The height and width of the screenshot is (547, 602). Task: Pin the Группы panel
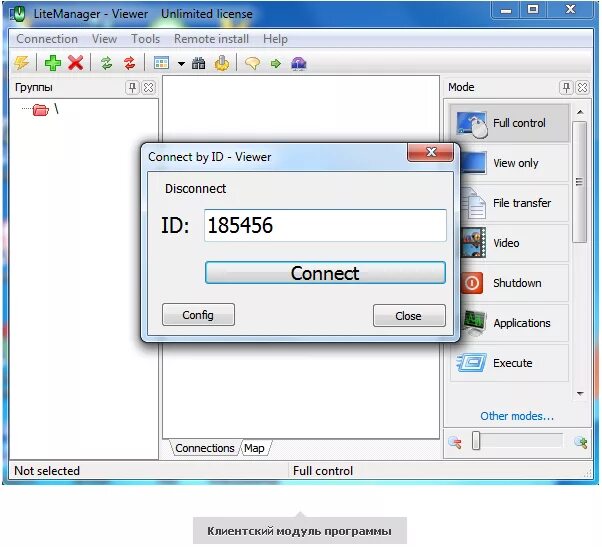(x=132, y=88)
